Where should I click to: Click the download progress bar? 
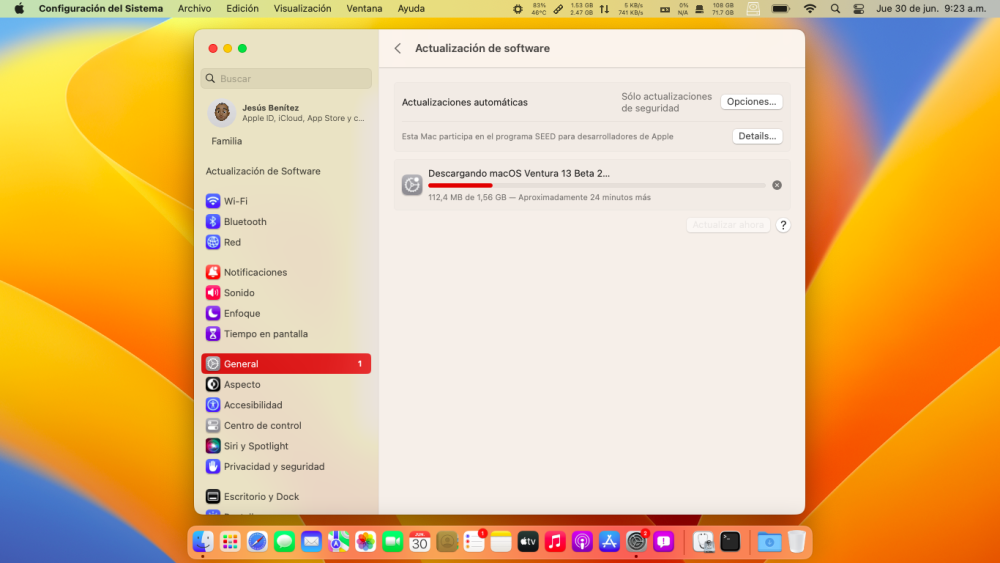pyautogui.click(x=596, y=186)
